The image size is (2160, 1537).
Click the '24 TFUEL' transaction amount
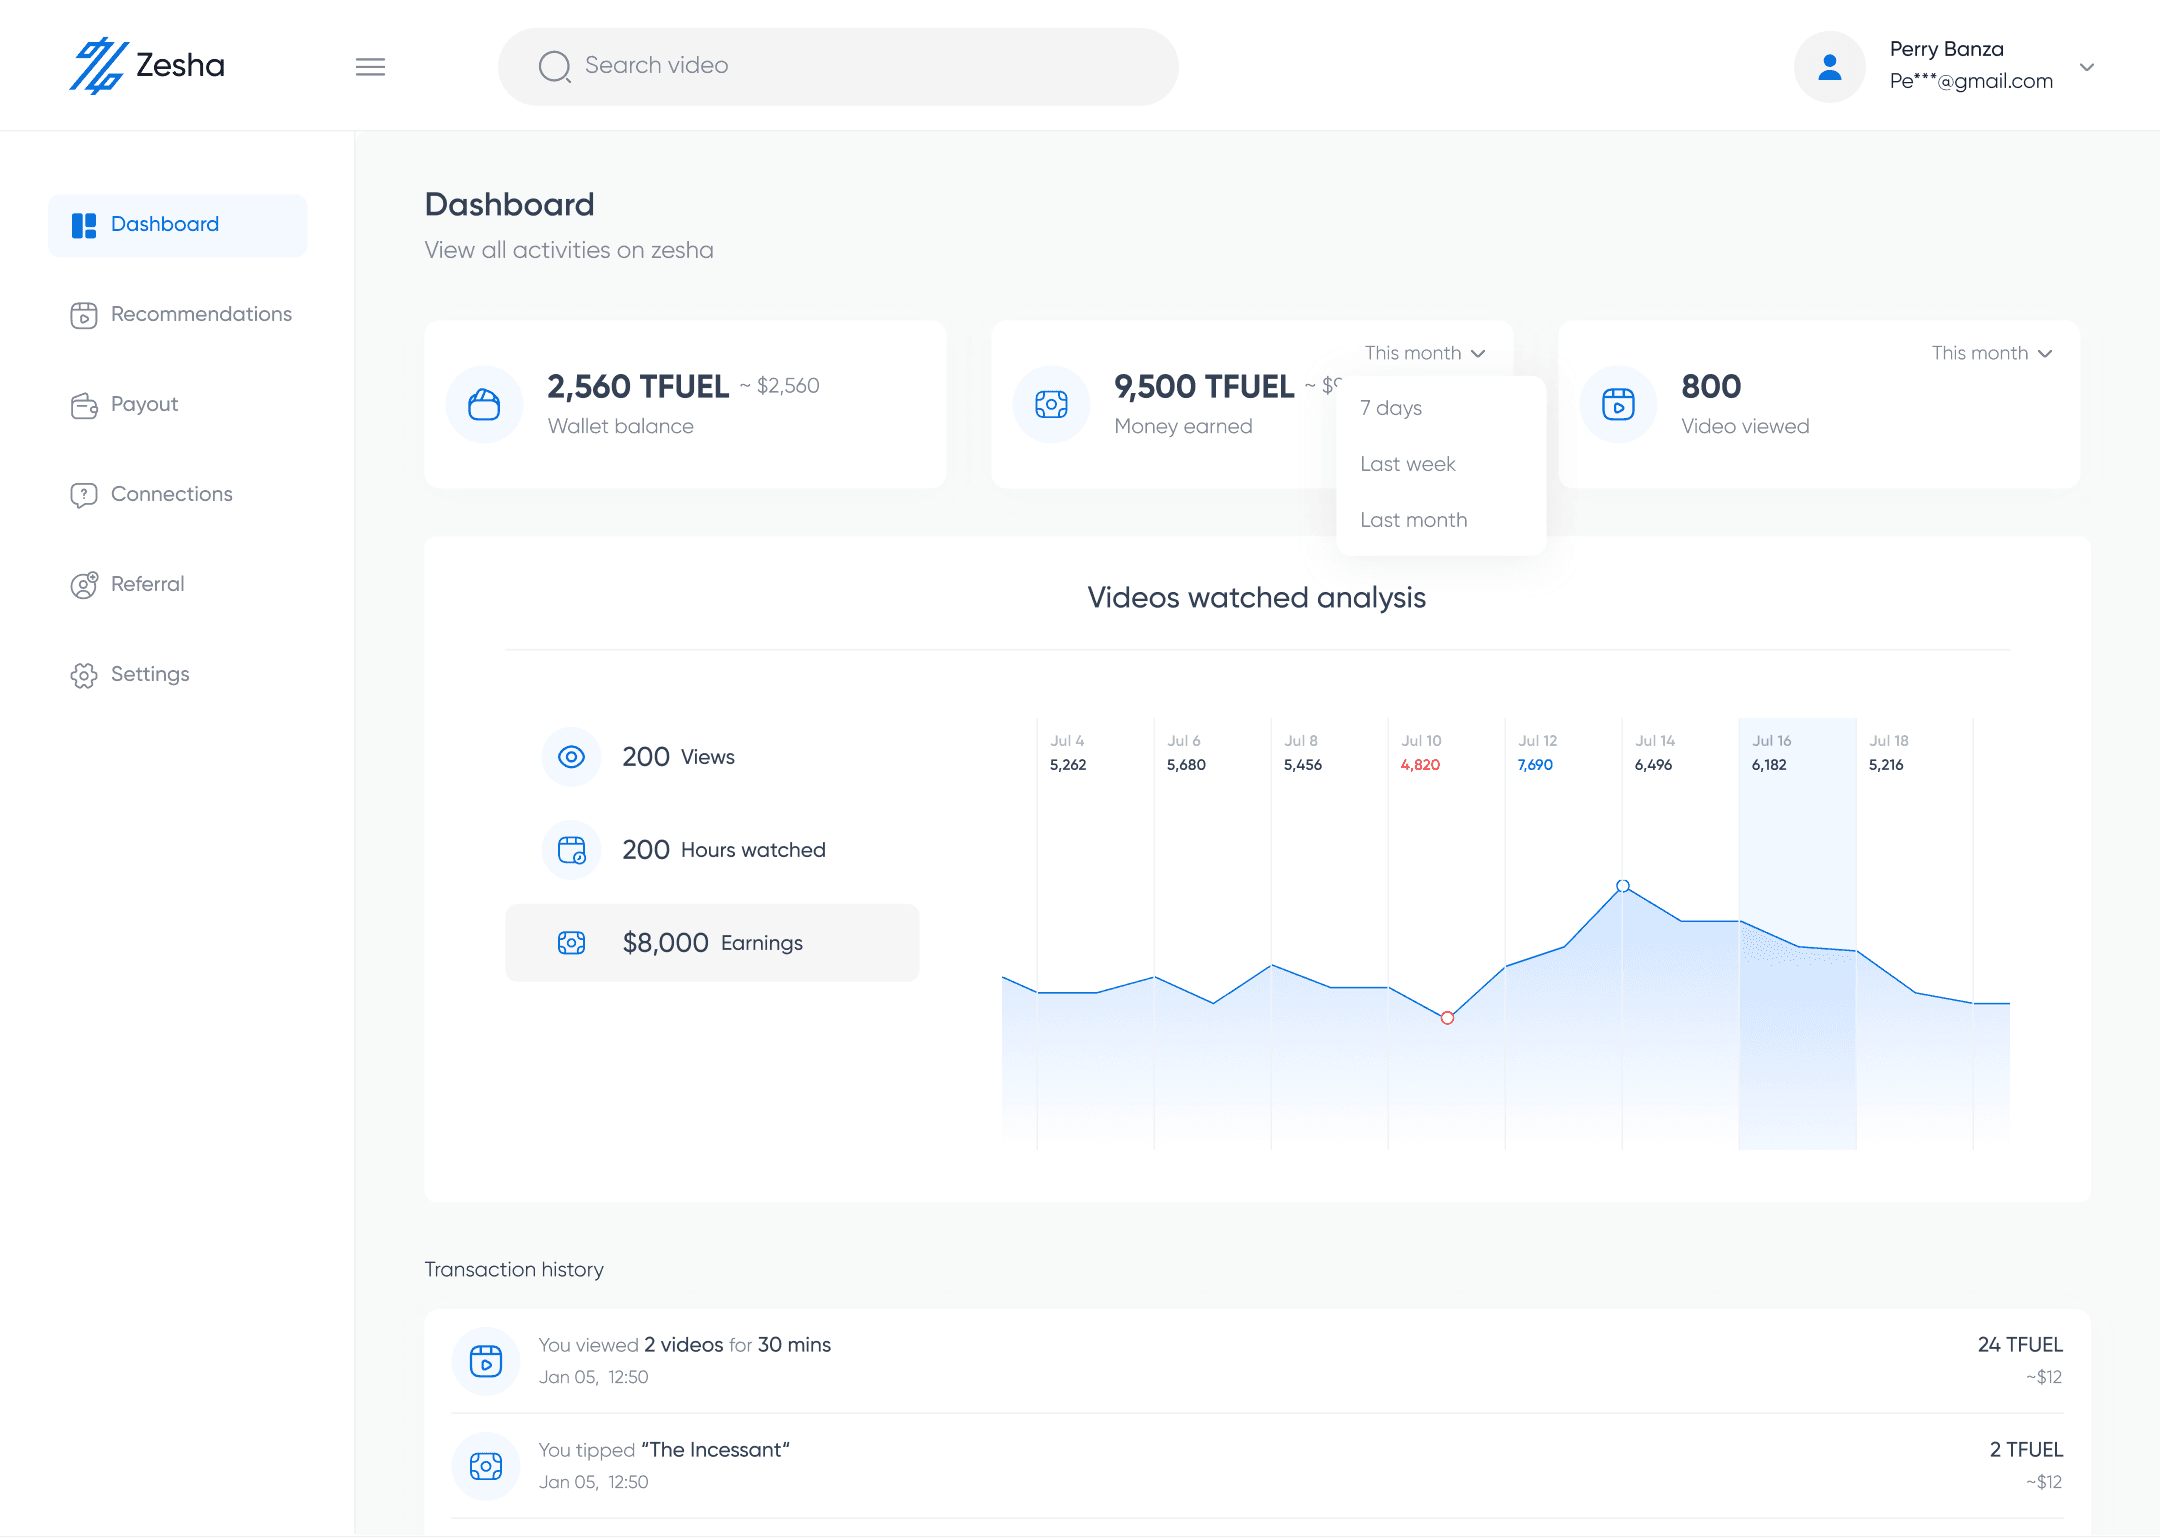(x=2020, y=1345)
